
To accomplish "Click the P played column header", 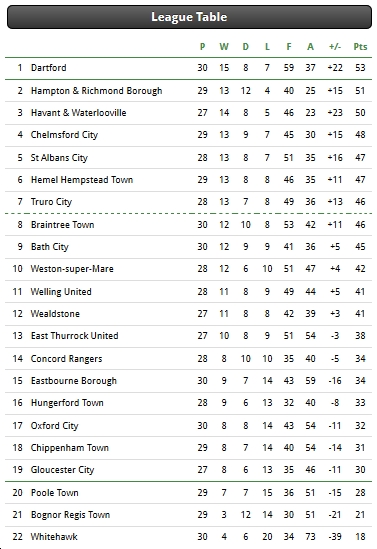I will pos(202,47).
